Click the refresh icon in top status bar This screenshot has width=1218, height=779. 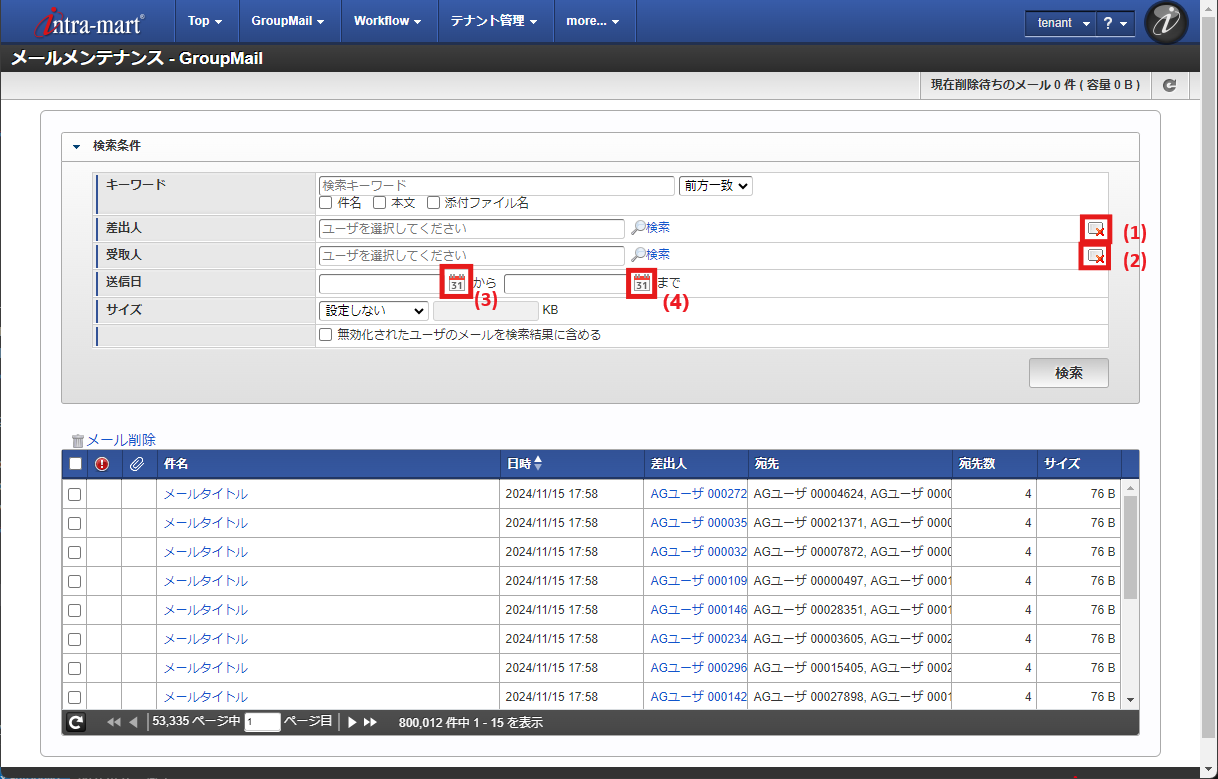[x=1169, y=86]
